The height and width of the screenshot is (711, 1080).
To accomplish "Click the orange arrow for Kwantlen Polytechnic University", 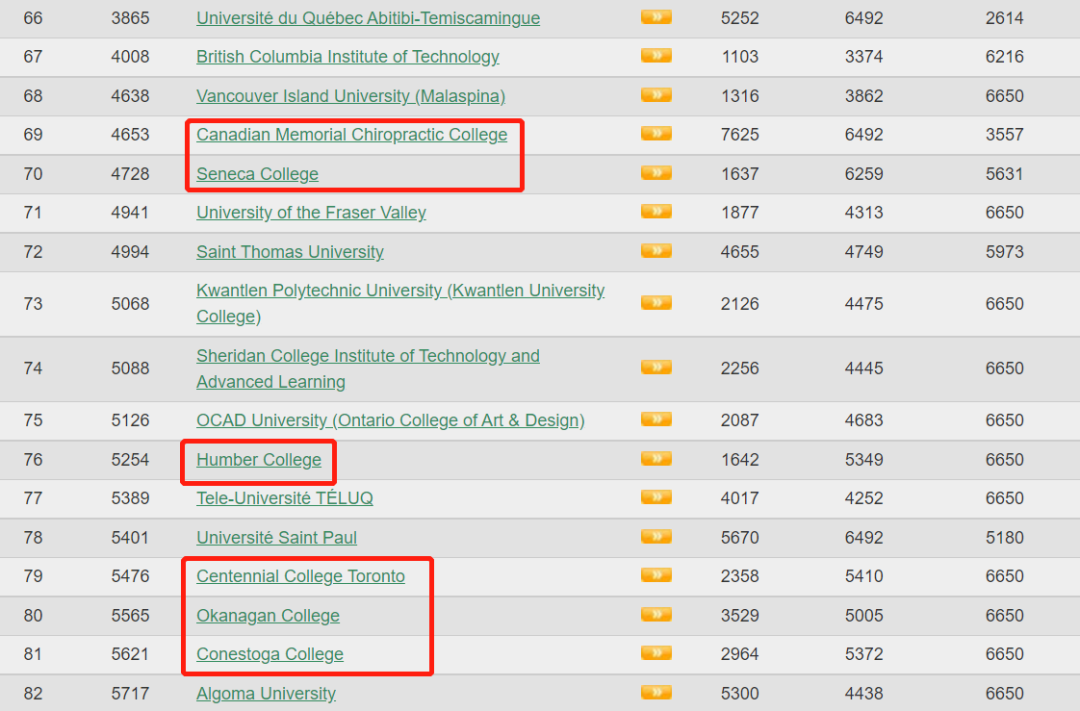I will coord(656,302).
